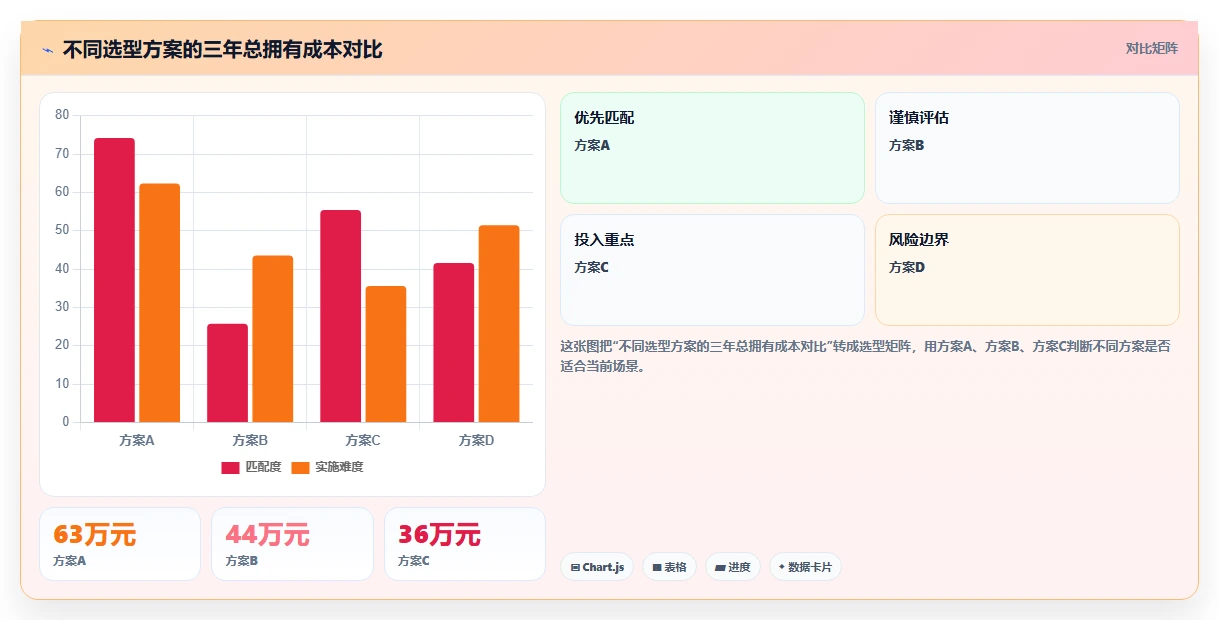
Task: Click the orange 实施难度 bar for 方案B
Action: [x=273, y=339]
